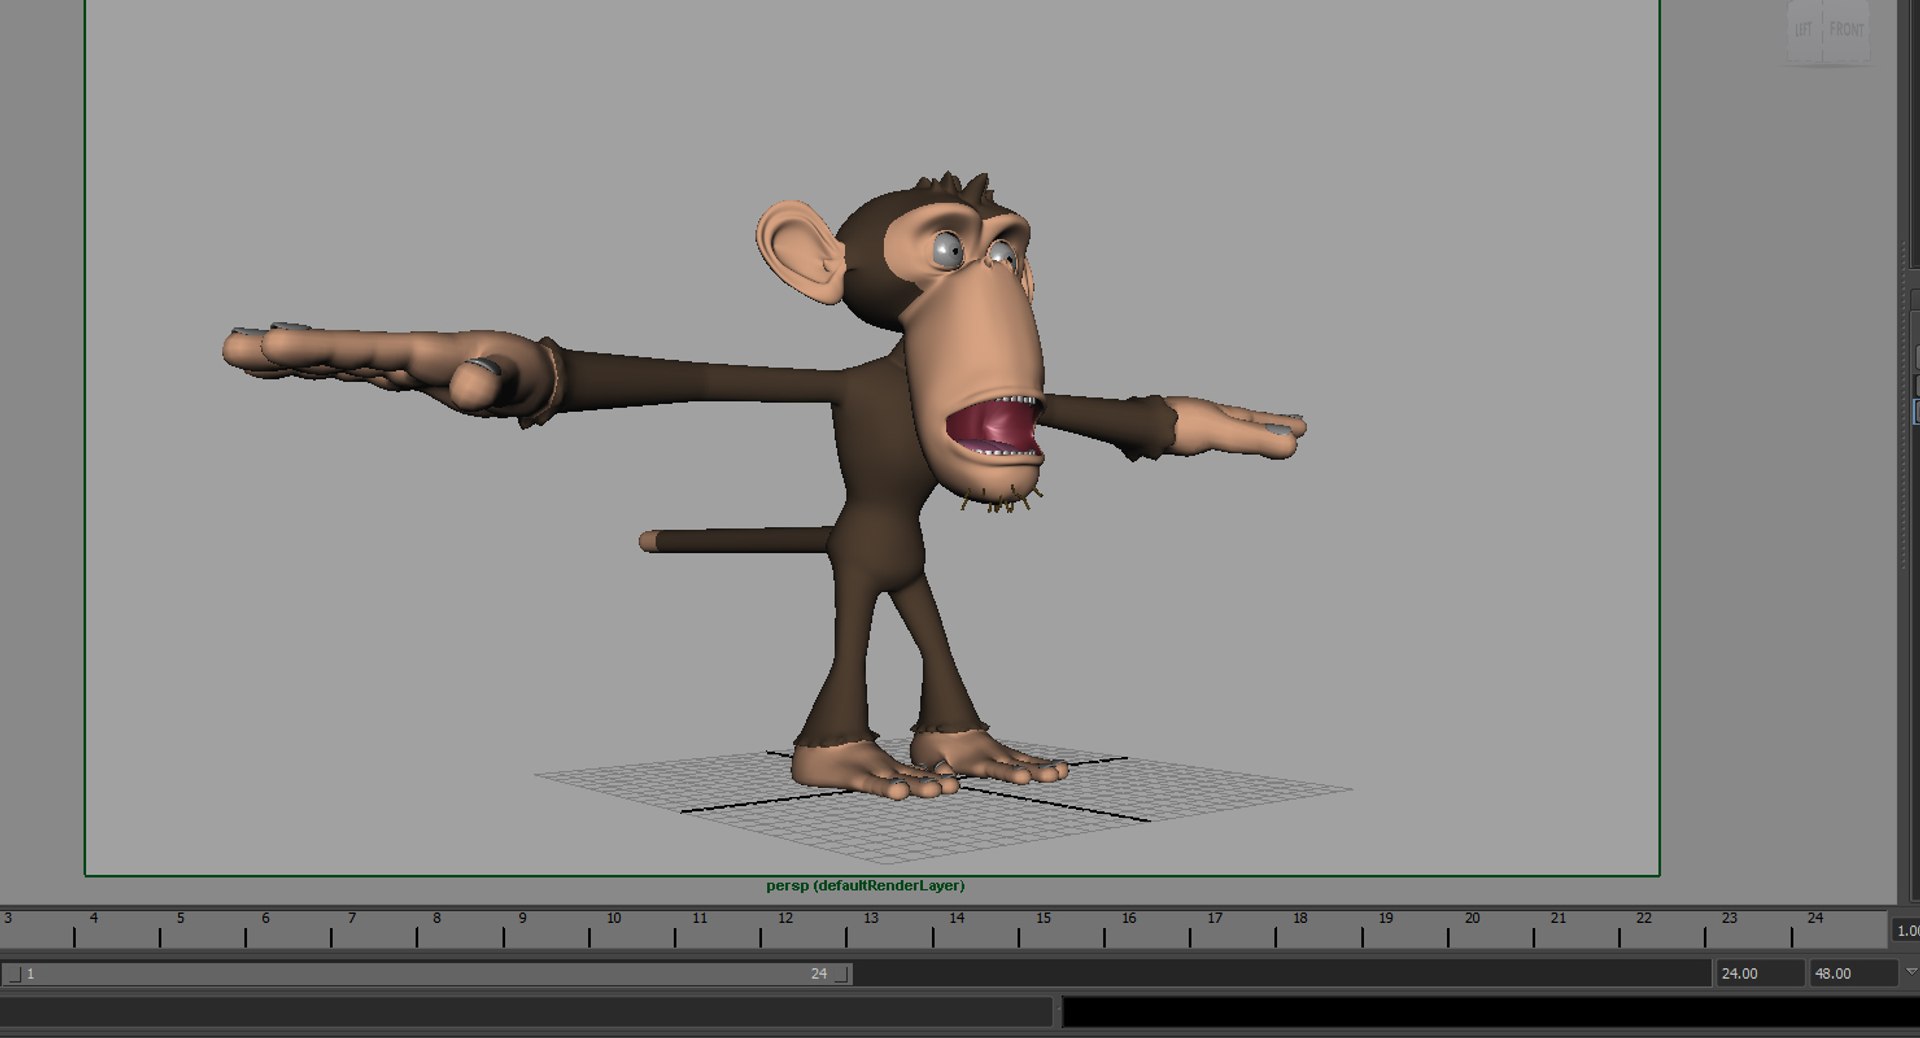
Task: Click the 24.00 playback end time field
Action: point(1759,973)
